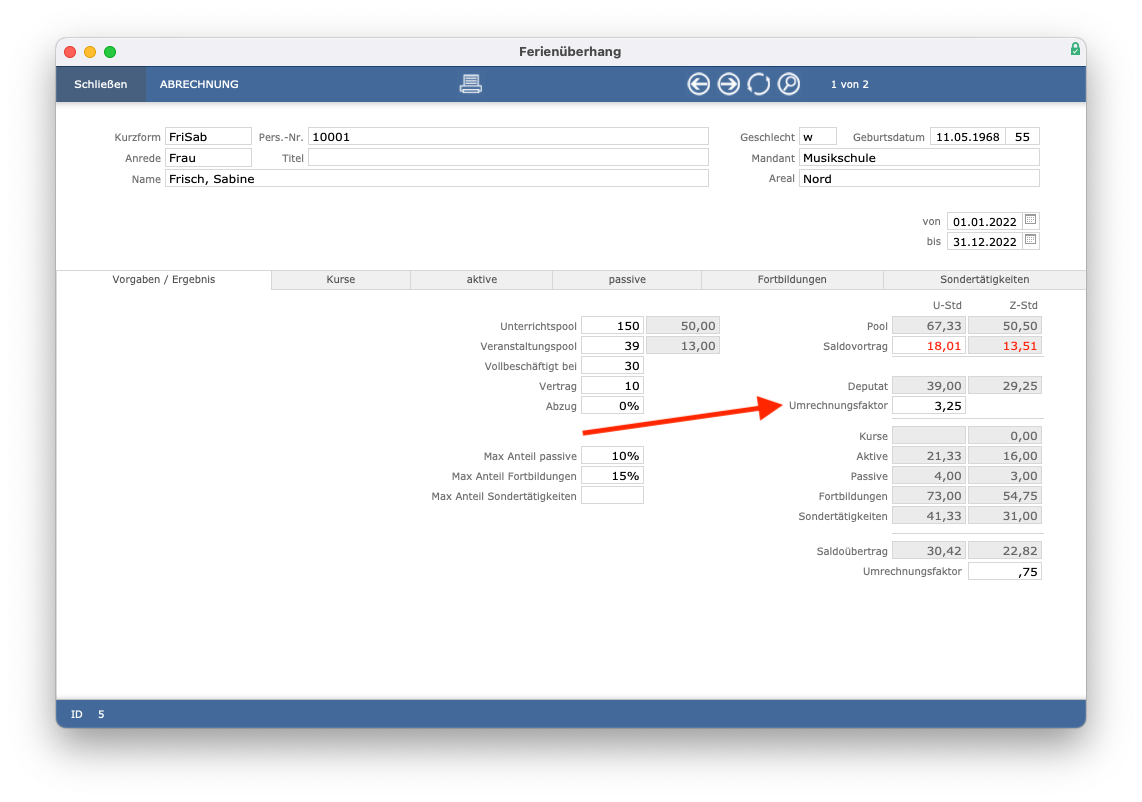Image resolution: width=1142 pixels, height=802 pixels.
Task: Open the aktive tab
Action: pos(481,280)
